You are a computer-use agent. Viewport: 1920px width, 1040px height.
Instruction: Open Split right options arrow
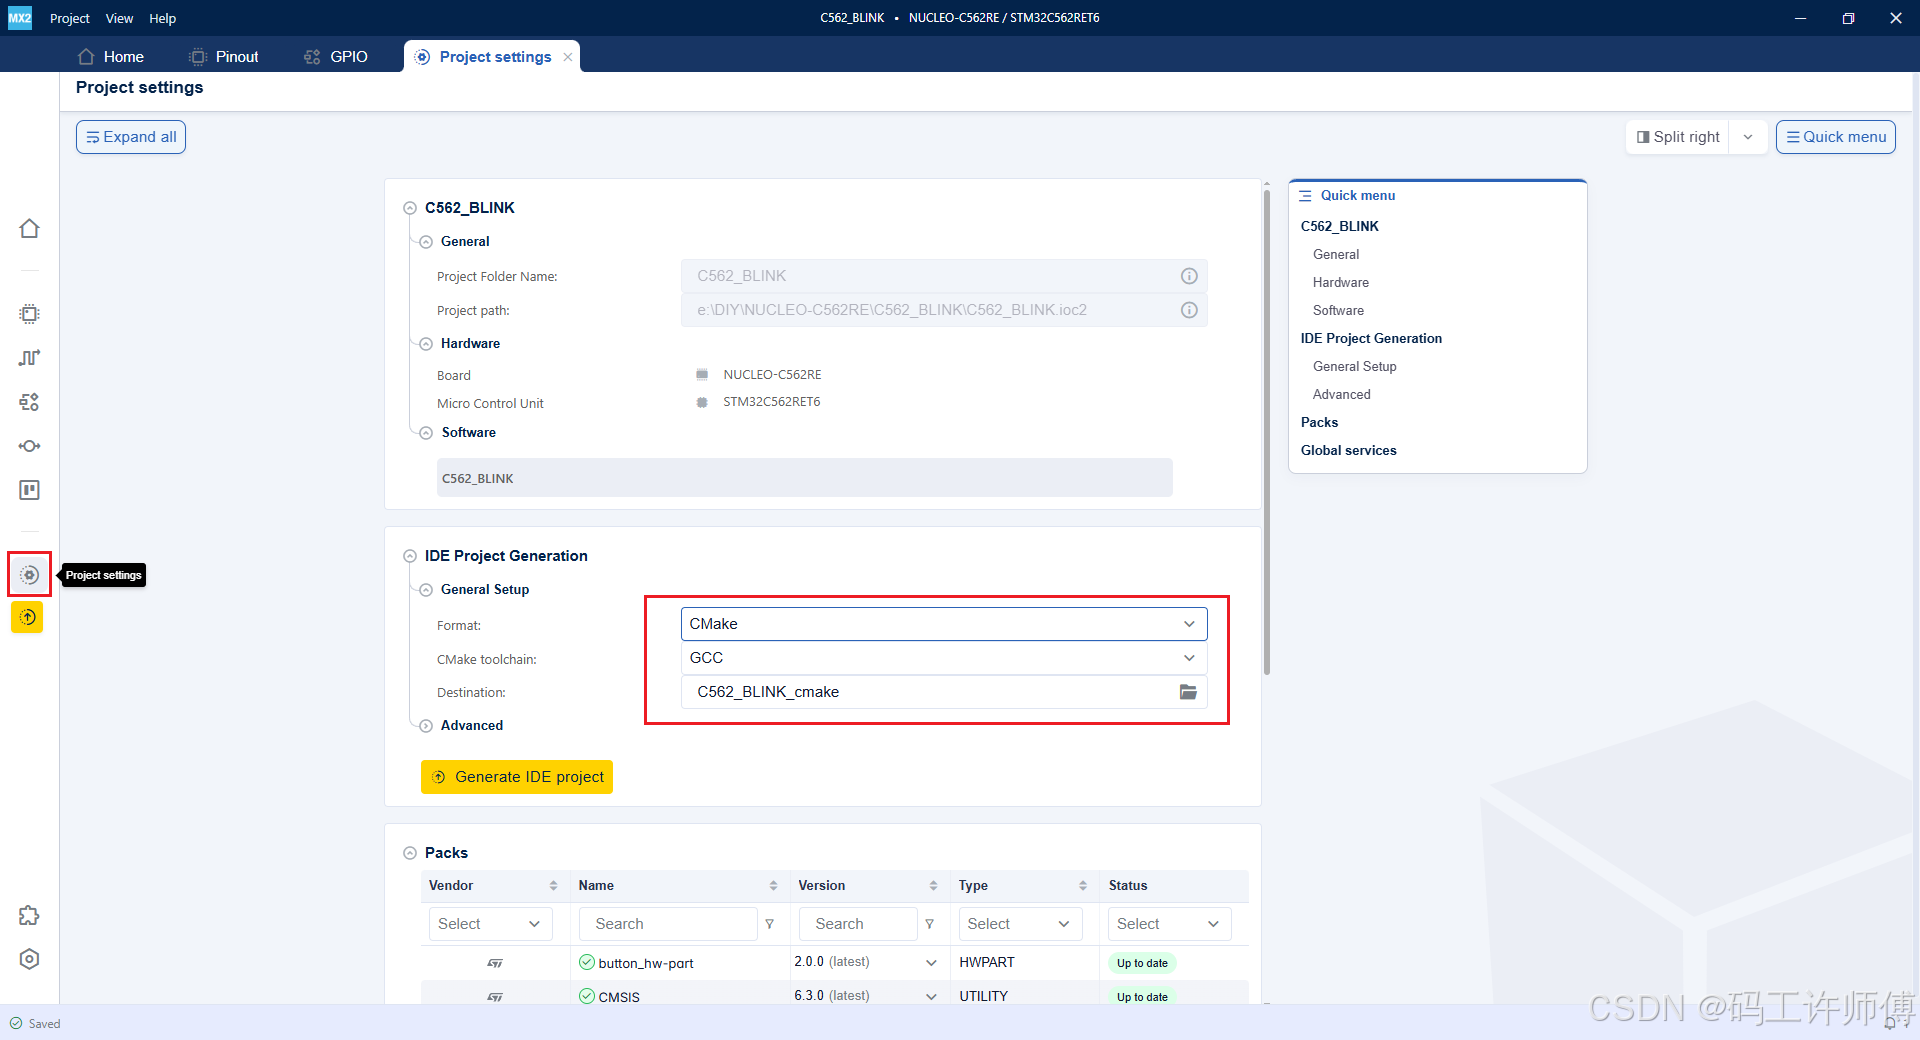(1748, 137)
